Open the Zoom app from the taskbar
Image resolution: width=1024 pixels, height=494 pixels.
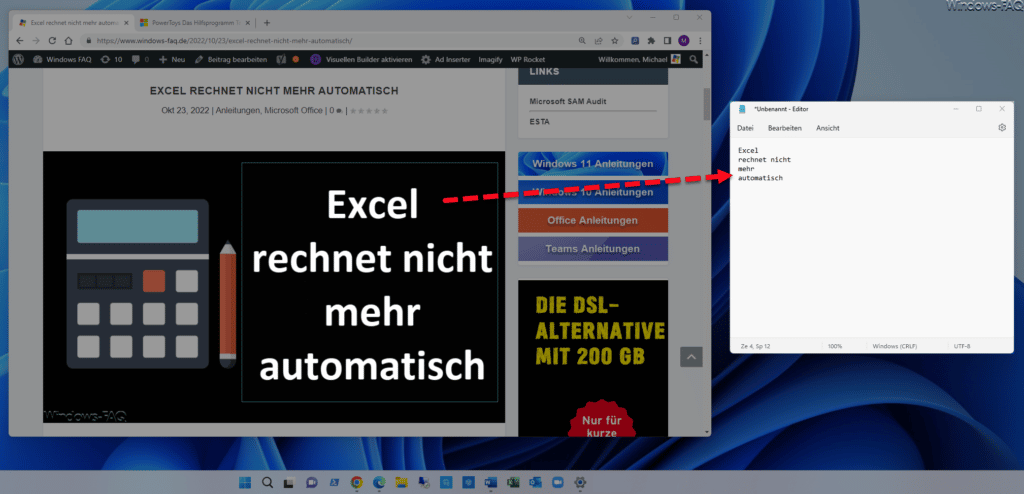click(558, 483)
